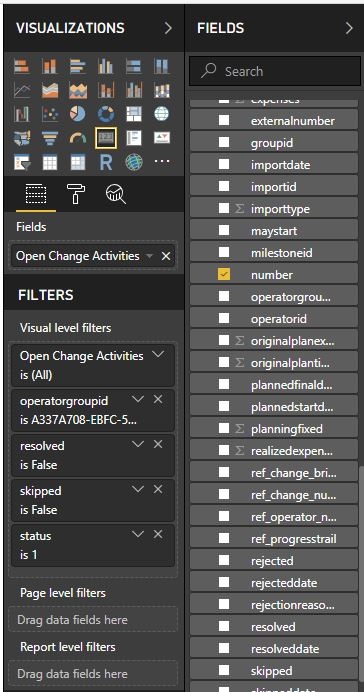Select the Scatter chart visual

(x=49, y=114)
